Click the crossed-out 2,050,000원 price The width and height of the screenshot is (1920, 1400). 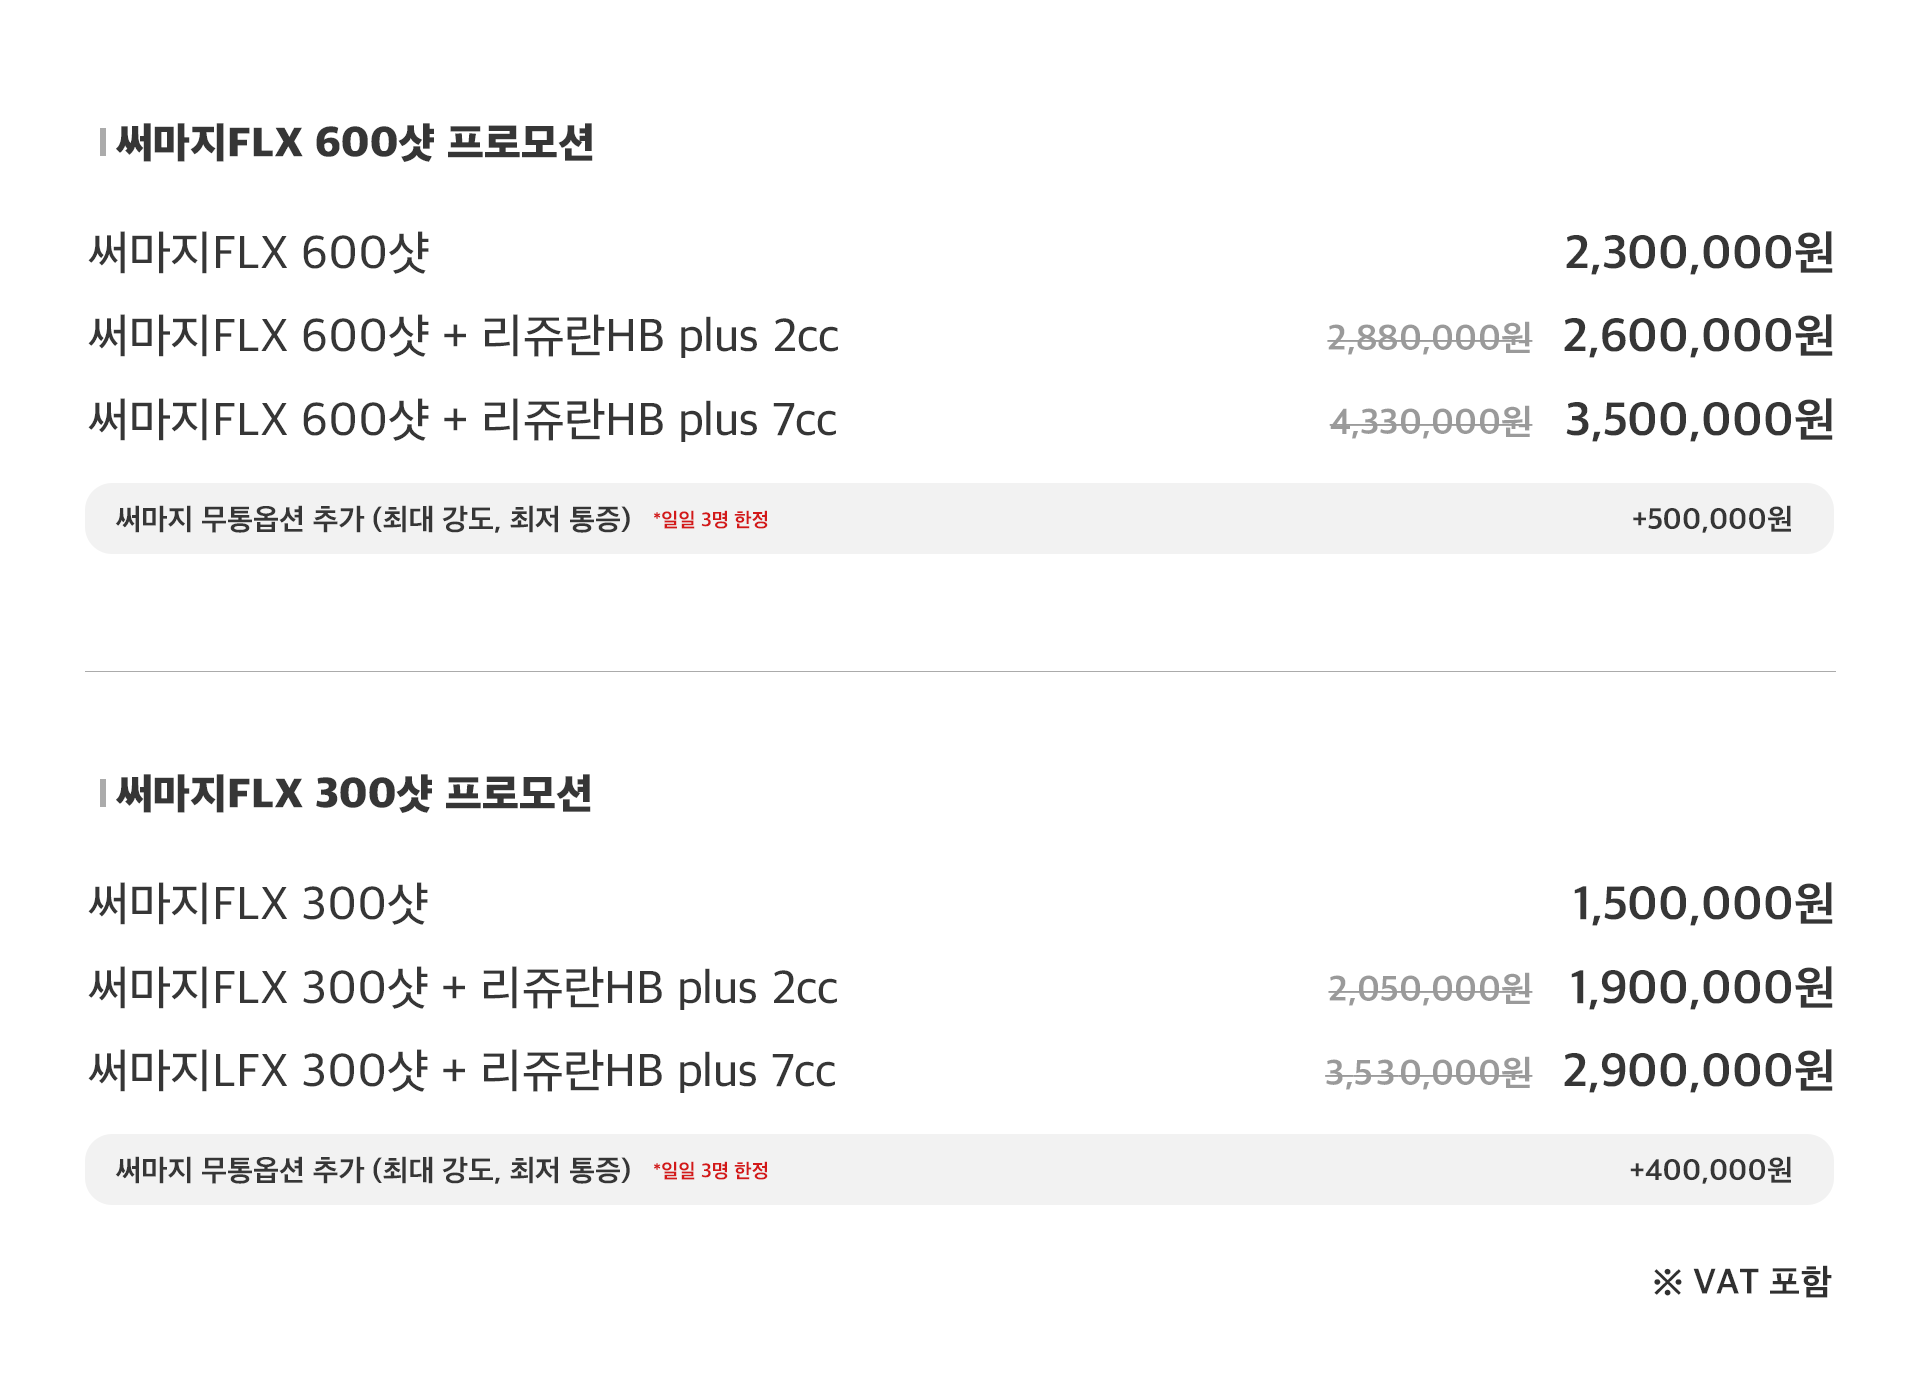tap(1429, 989)
